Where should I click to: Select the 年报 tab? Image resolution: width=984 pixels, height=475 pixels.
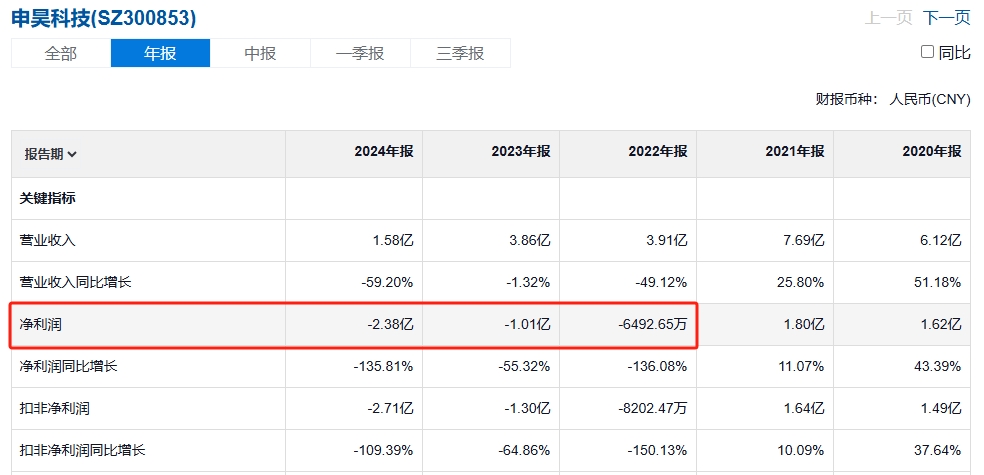[161, 53]
